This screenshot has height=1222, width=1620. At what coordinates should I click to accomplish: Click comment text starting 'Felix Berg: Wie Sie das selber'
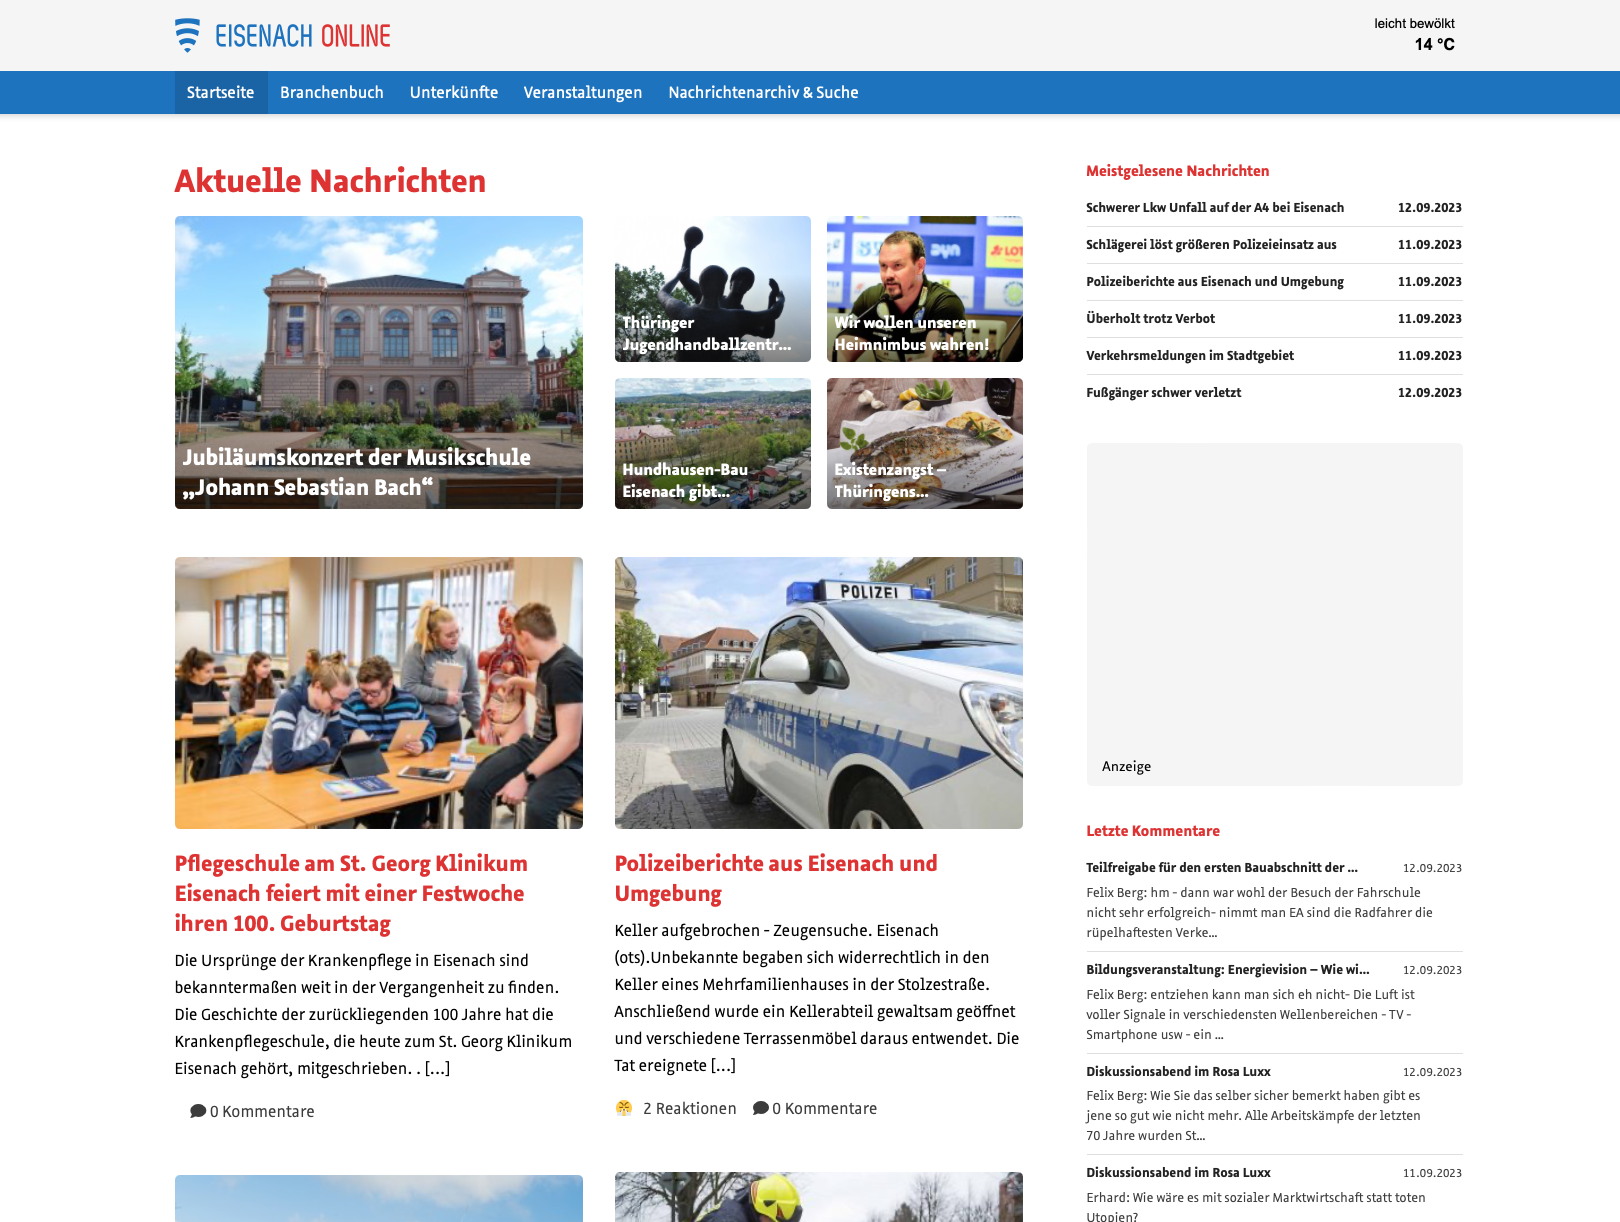coord(1254,1115)
